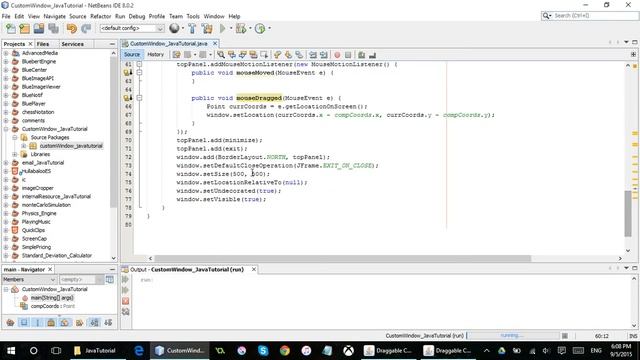The width and height of the screenshot is (640, 360).
Task: Switch to the Files tab
Action: coord(43,44)
